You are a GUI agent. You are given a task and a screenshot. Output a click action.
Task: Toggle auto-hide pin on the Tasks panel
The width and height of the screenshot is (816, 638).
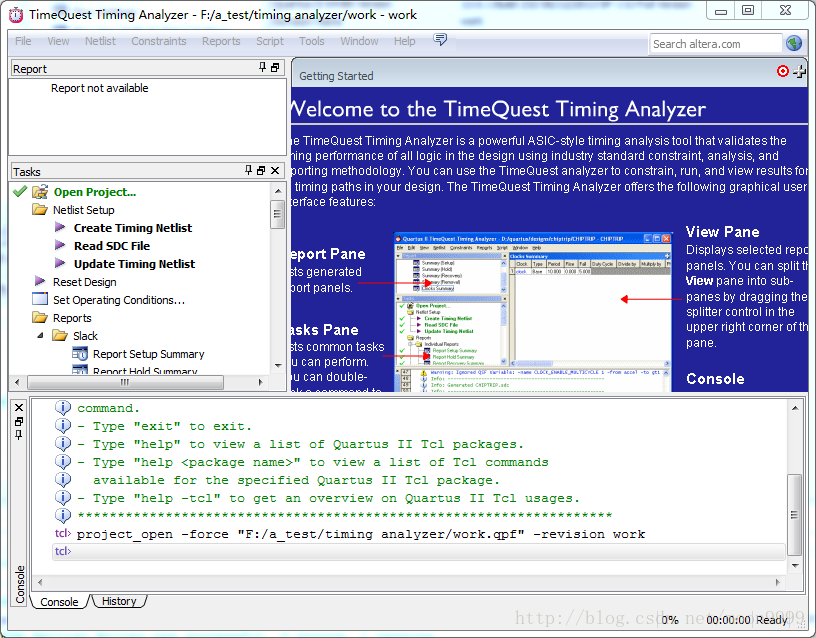pos(249,168)
